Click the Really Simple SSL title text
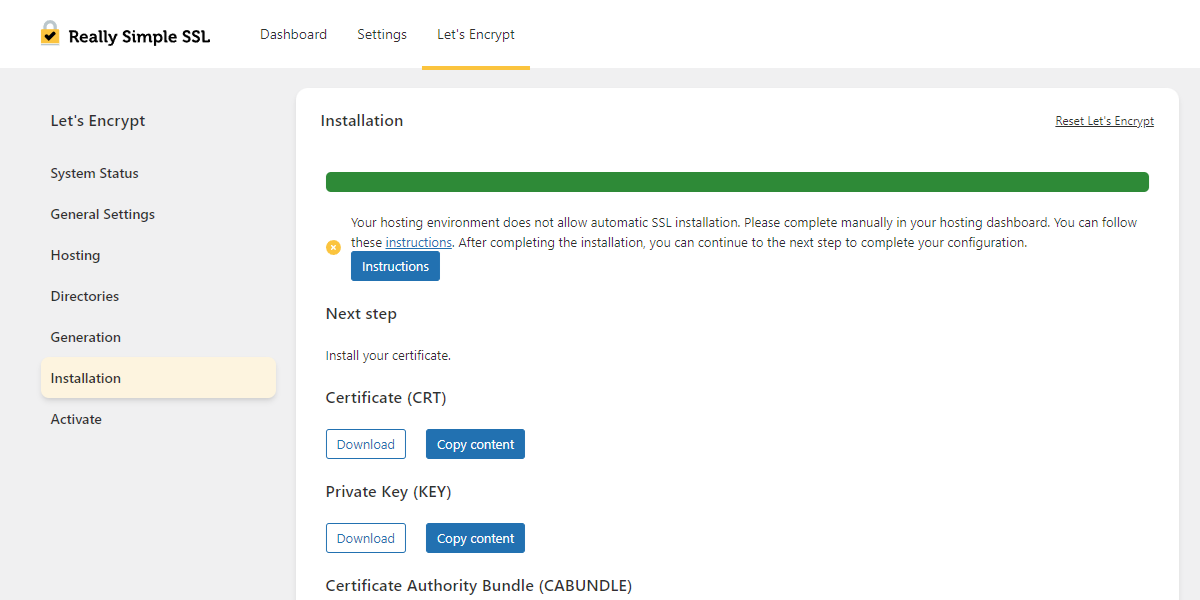 (139, 37)
